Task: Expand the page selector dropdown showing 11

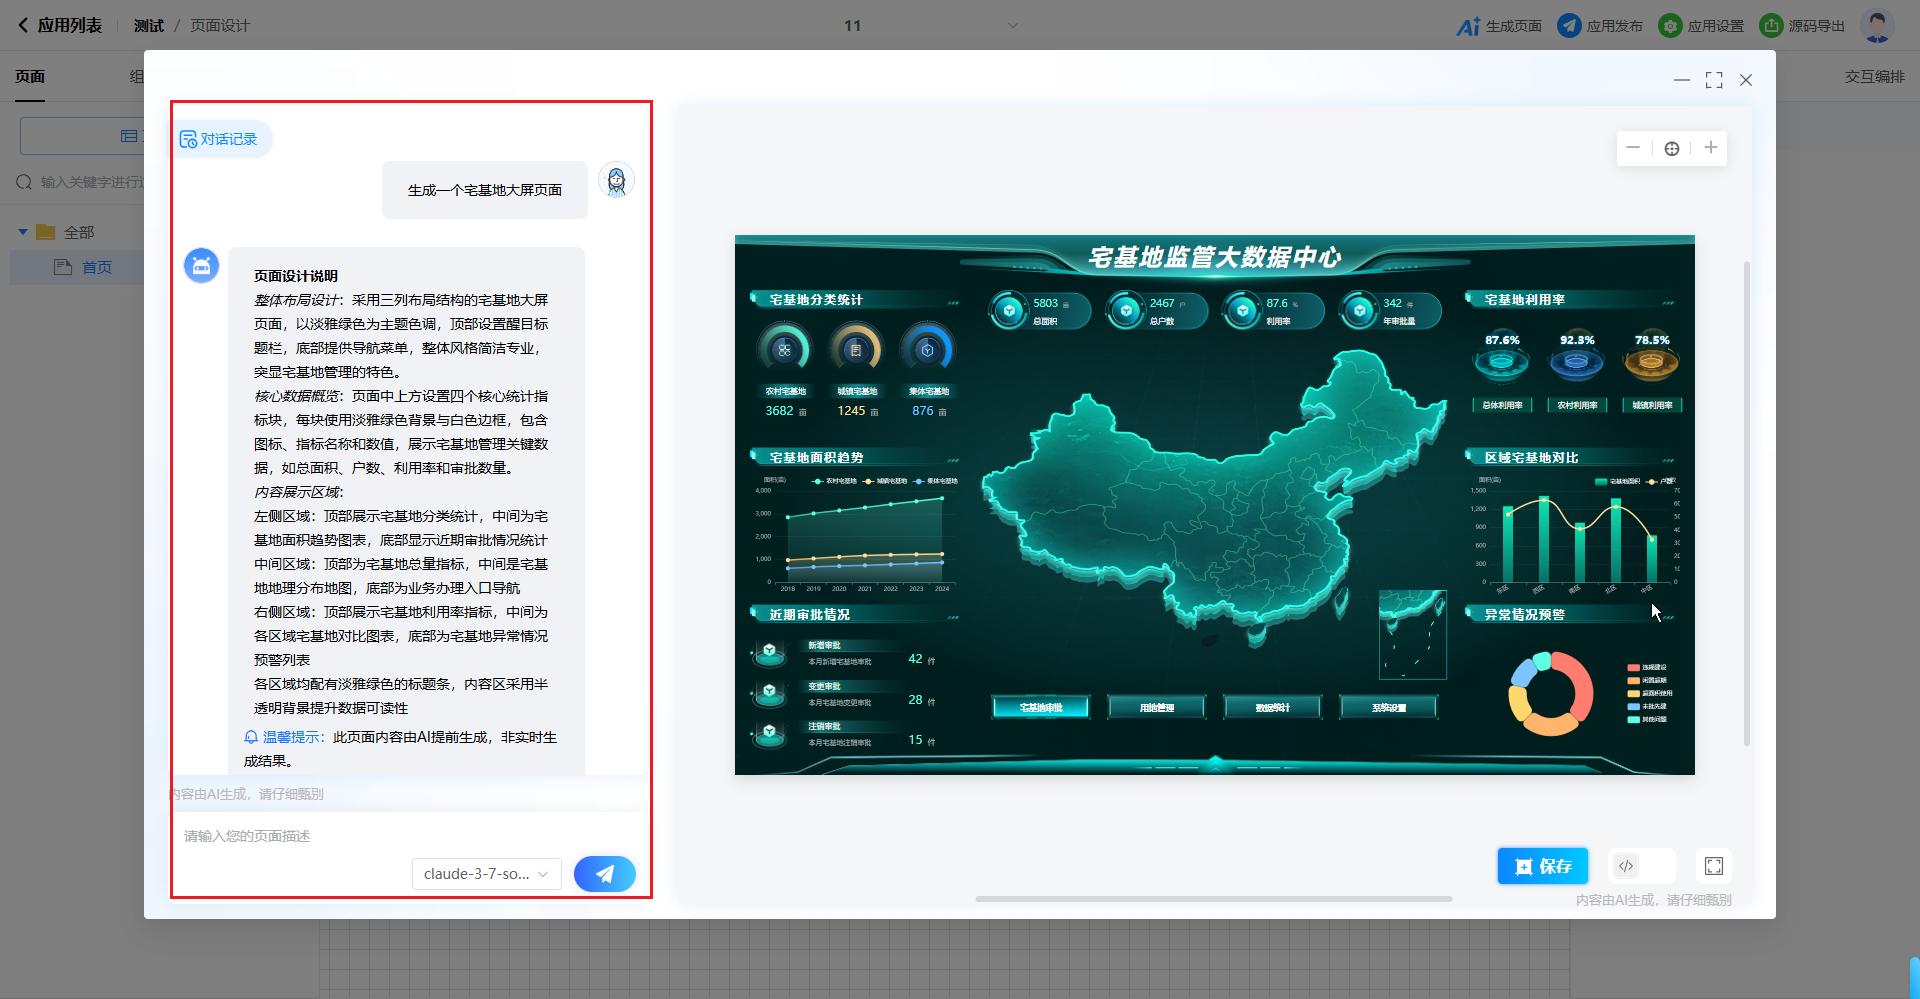Action: pos(1012,26)
